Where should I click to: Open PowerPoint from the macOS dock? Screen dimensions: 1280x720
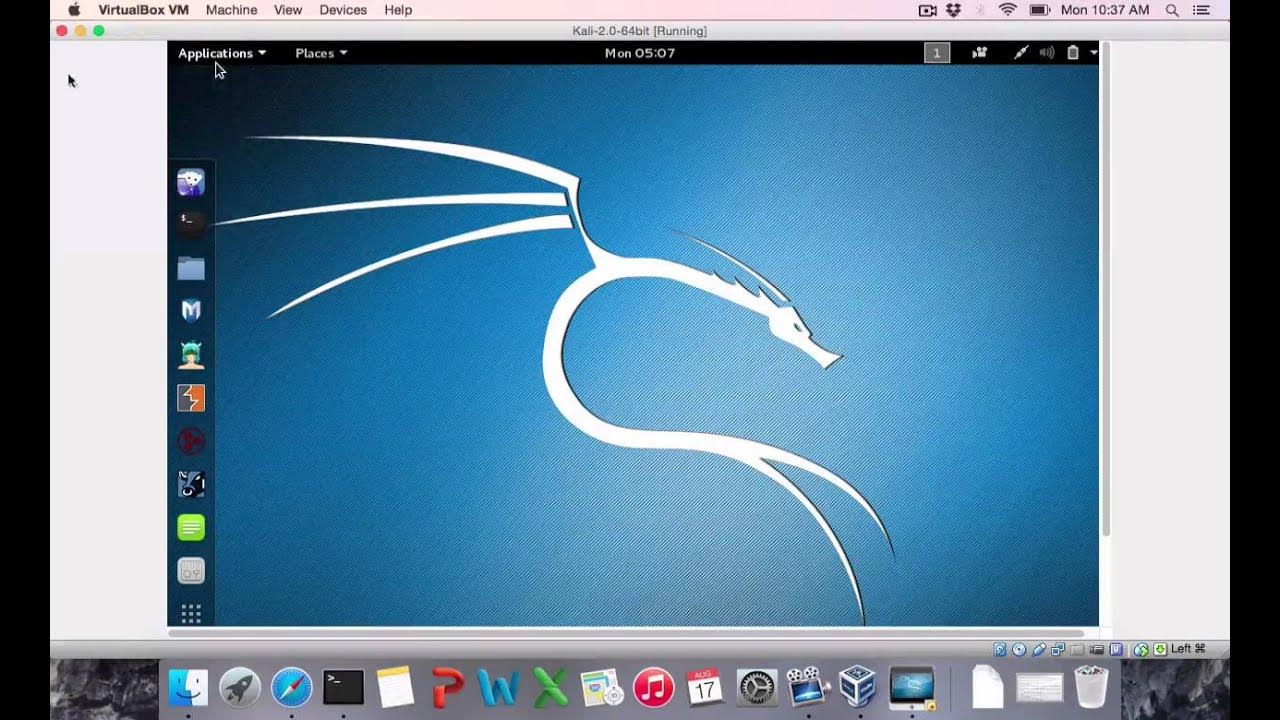click(x=447, y=688)
